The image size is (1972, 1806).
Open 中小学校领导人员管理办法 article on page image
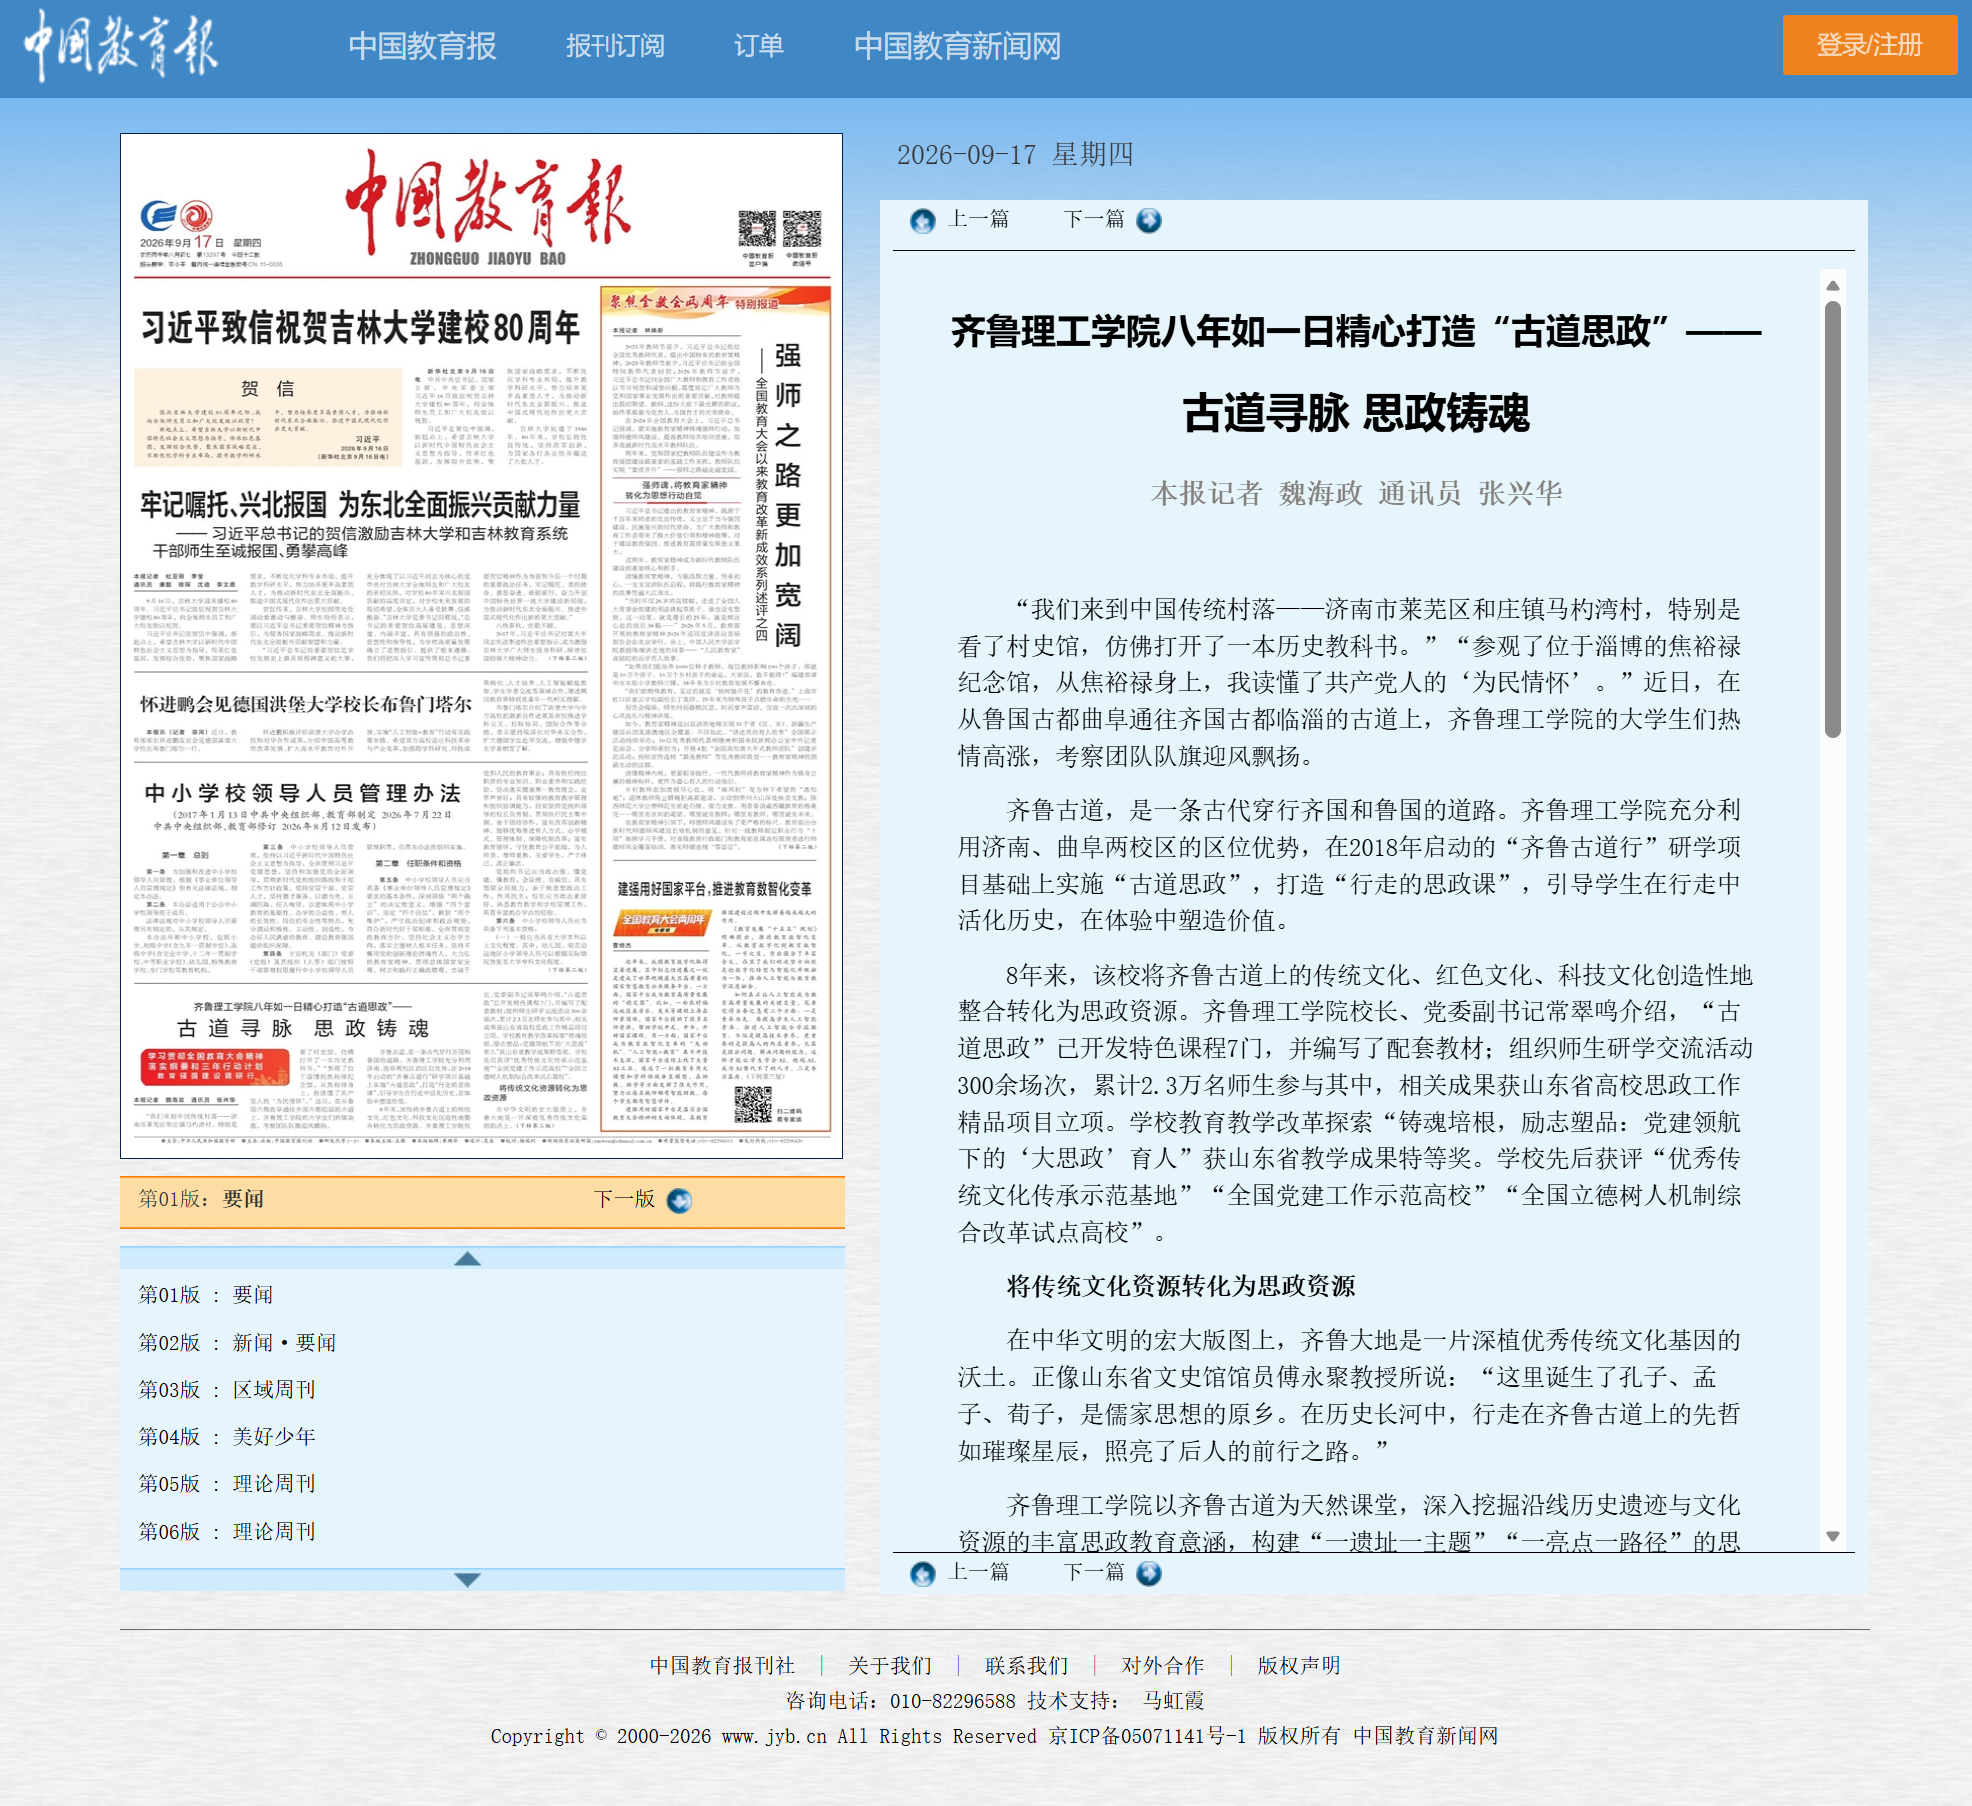click(303, 793)
